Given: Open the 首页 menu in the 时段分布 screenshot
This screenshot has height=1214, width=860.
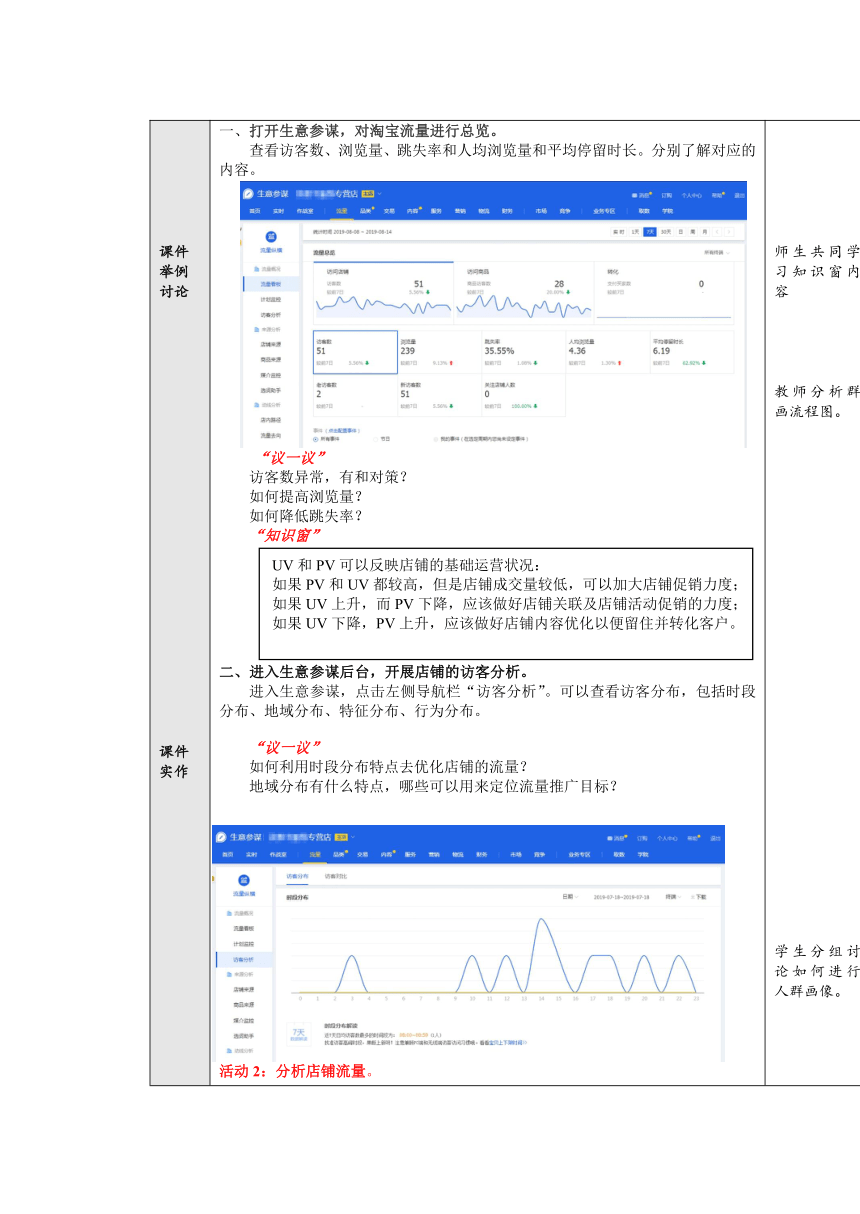Looking at the screenshot, I should click(x=228, y=854).
